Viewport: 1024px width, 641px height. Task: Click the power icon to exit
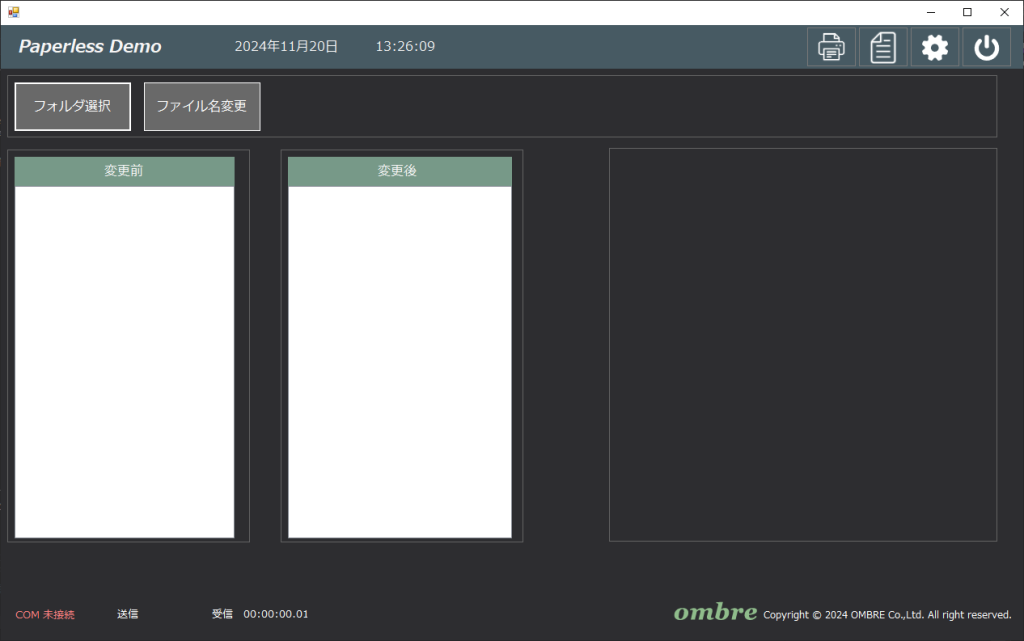[986, 47]
